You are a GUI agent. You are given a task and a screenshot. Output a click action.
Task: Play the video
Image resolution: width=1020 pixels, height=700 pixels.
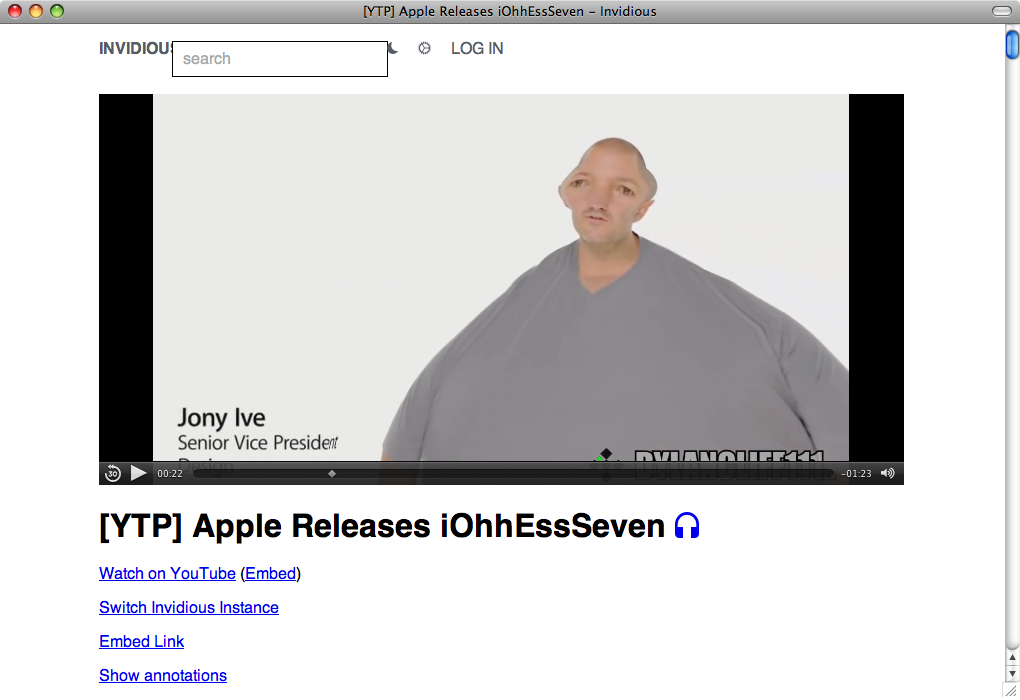(138, 473)
